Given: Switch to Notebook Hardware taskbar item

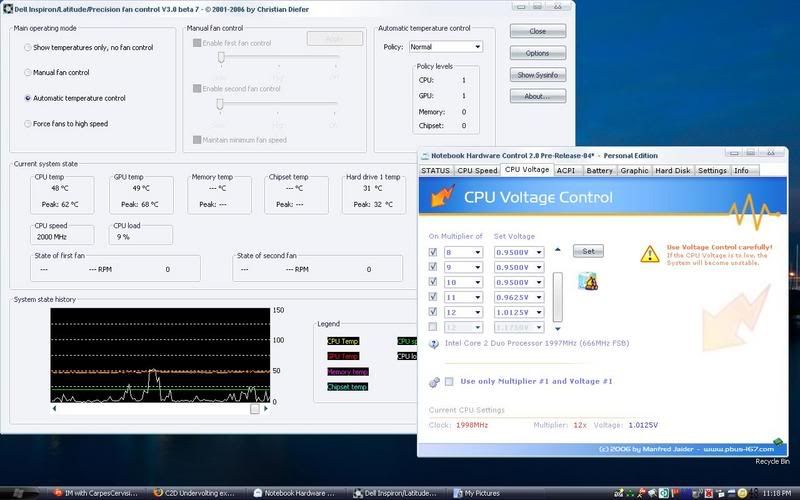Looking at the screenshot, I should point(294,493).
